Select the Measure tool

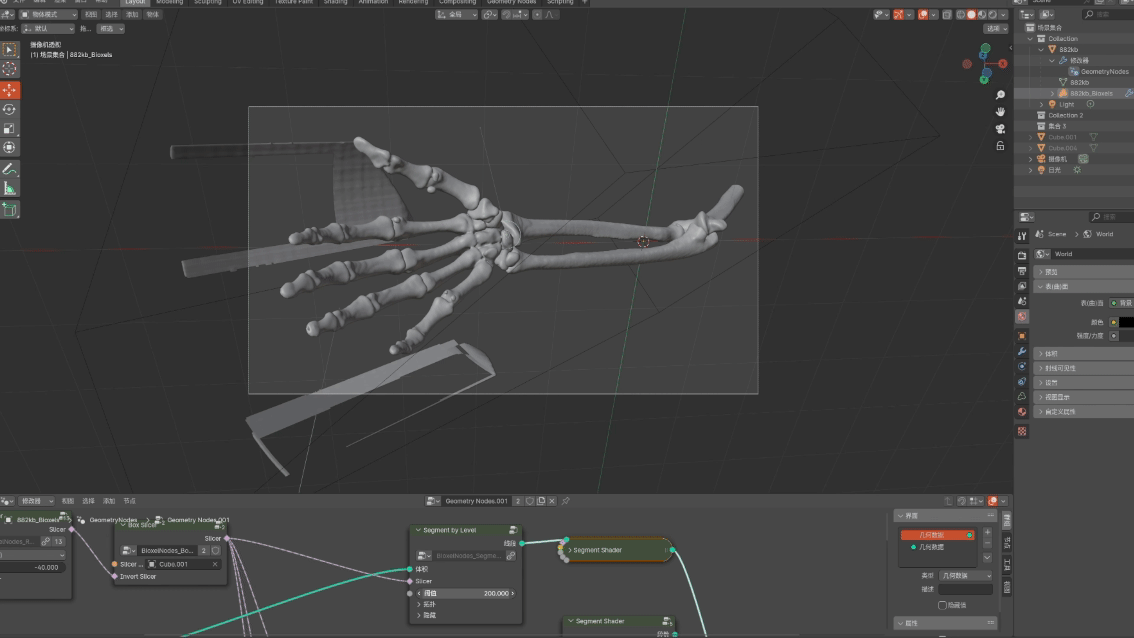coord(10,188)
